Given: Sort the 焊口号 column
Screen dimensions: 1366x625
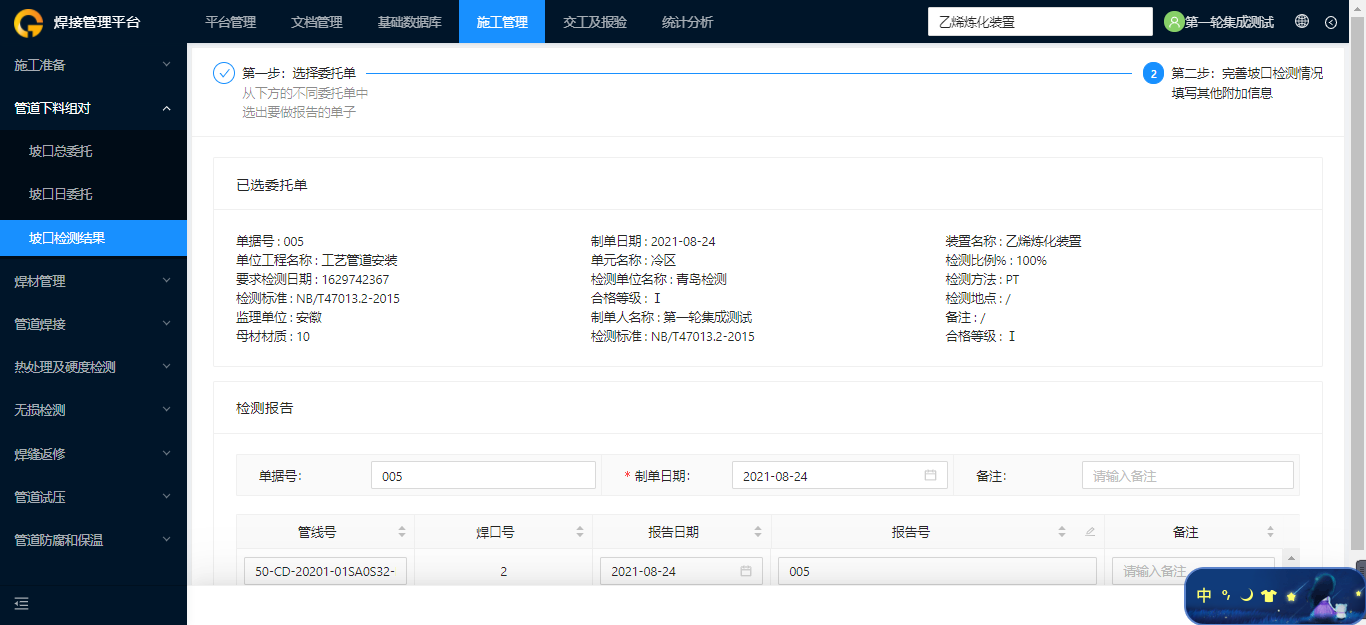Looking at the screenshot, I should pos(580,532).
